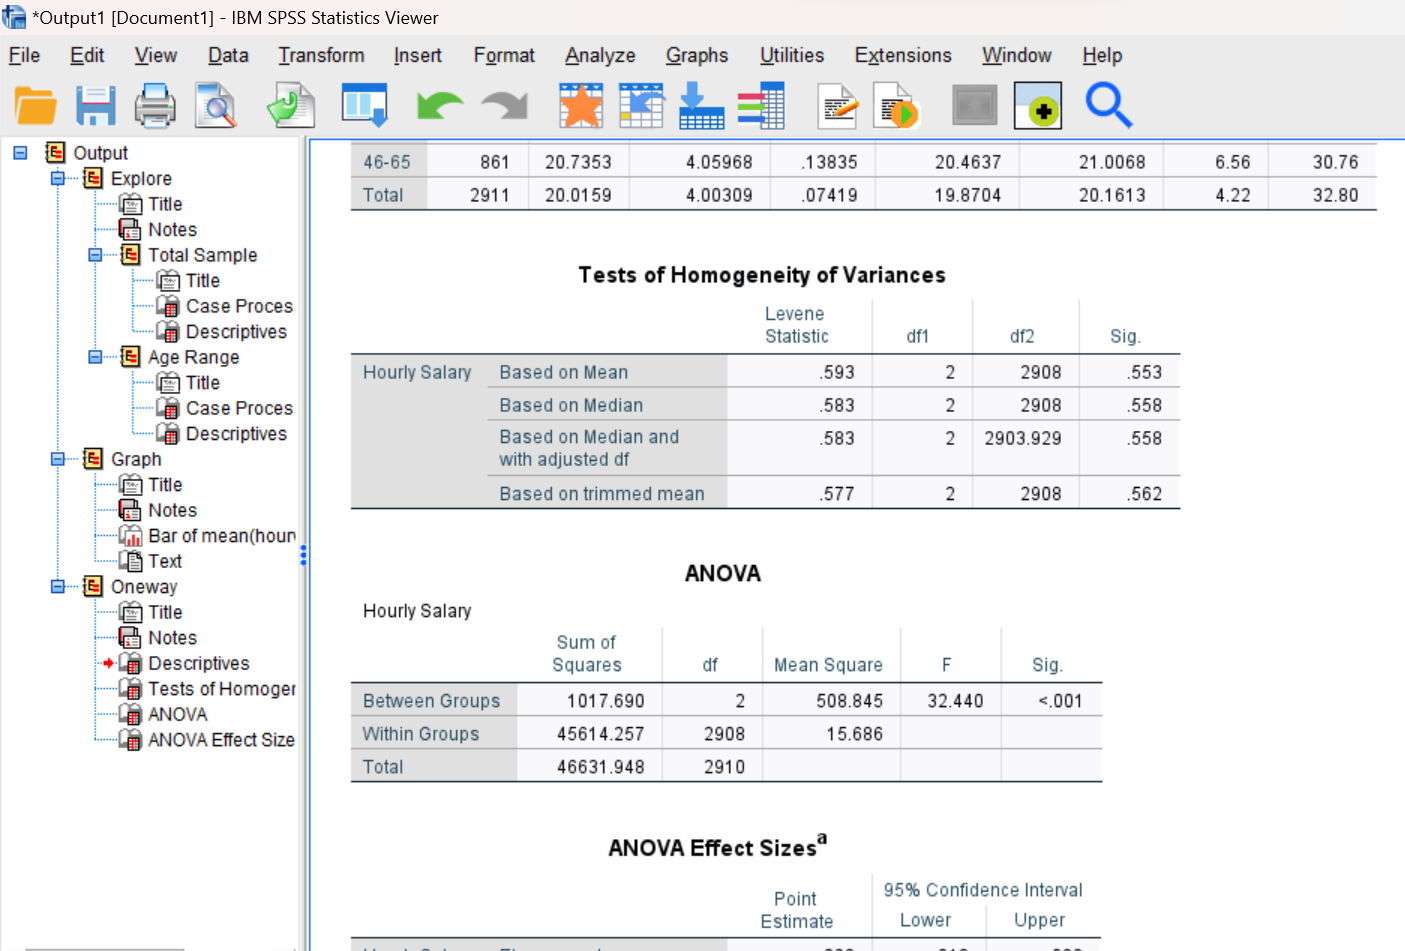Click the ANOVA table title
The image size is (1405, 951).
pyautogui.click(x=723, y=573)
